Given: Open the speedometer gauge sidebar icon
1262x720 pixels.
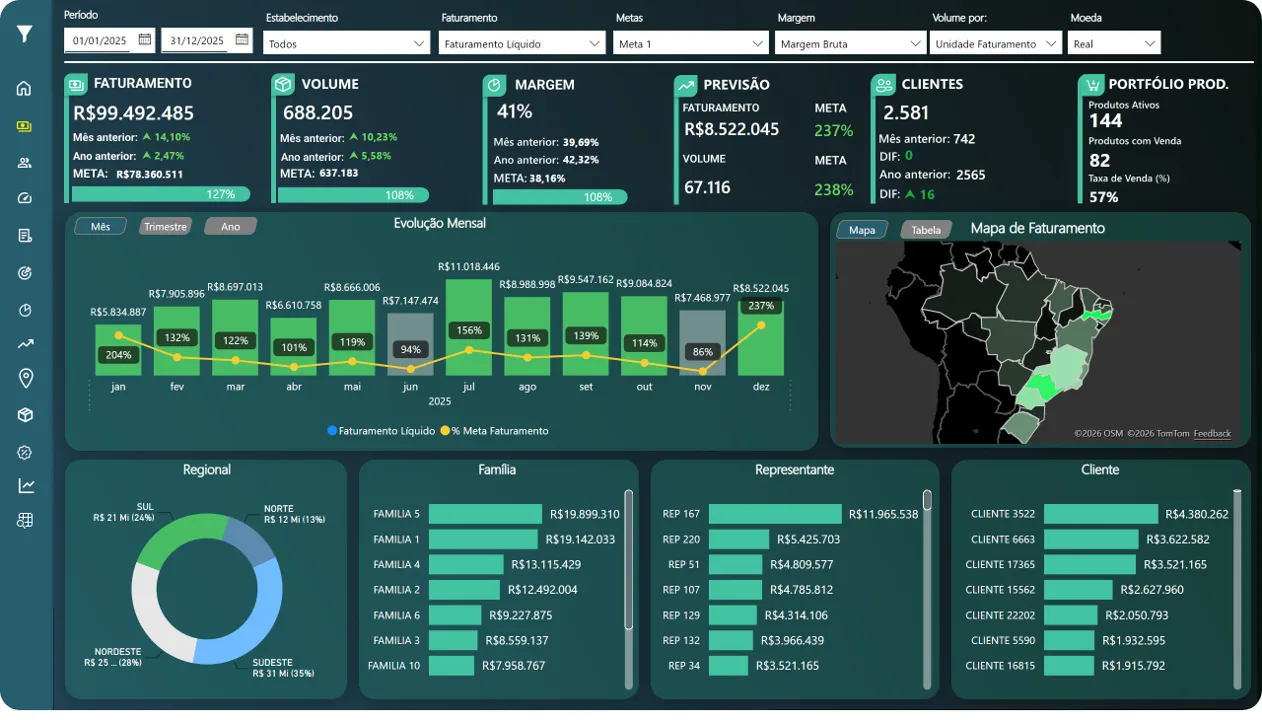Looking at the screenshot, I should point(25,199).
